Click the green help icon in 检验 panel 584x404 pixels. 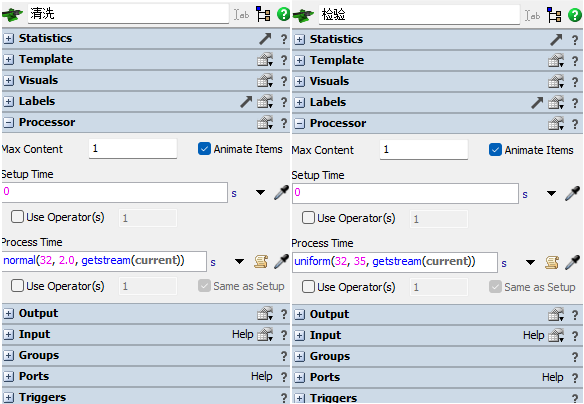click(575, 15)
